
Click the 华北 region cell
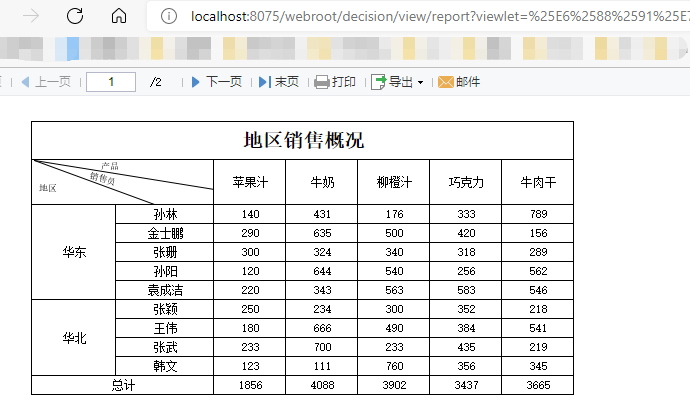[x=74, y=338]
